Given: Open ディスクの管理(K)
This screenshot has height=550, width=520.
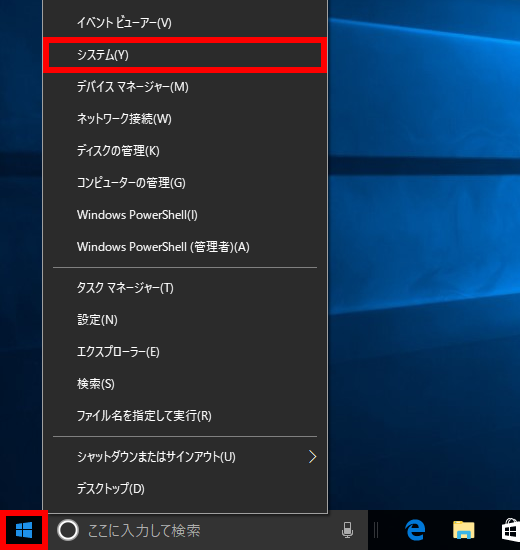Looking at the screenshot, I should coord(185,151).
